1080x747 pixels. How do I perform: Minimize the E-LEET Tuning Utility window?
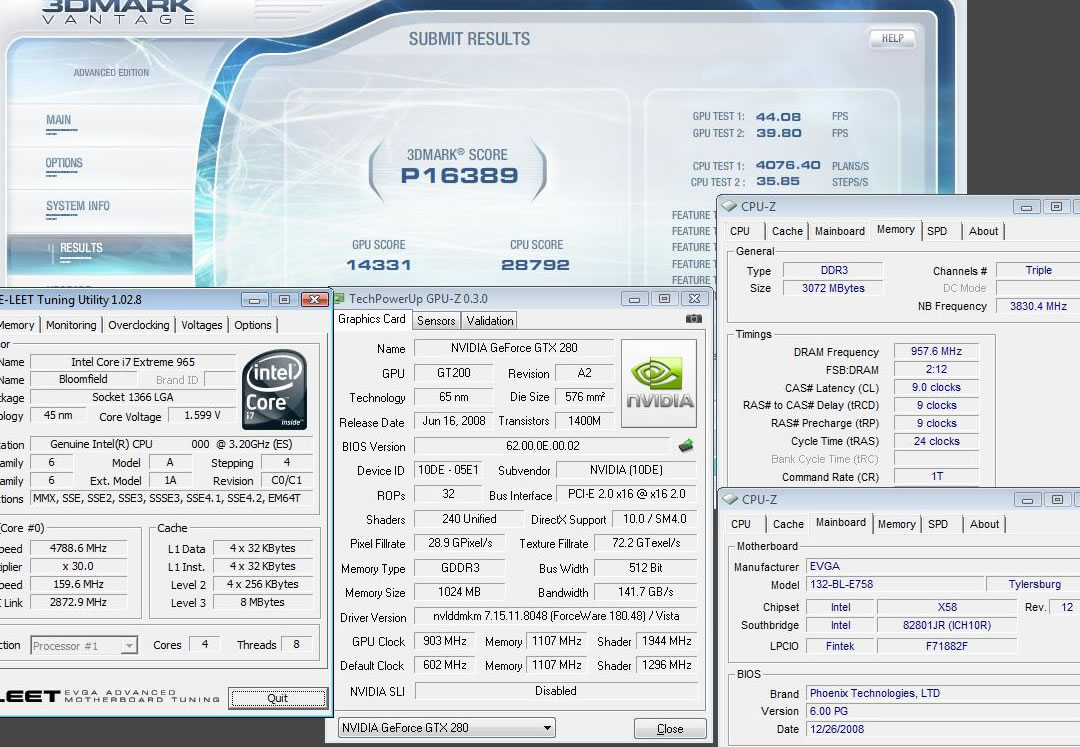(x=254, y=299)
